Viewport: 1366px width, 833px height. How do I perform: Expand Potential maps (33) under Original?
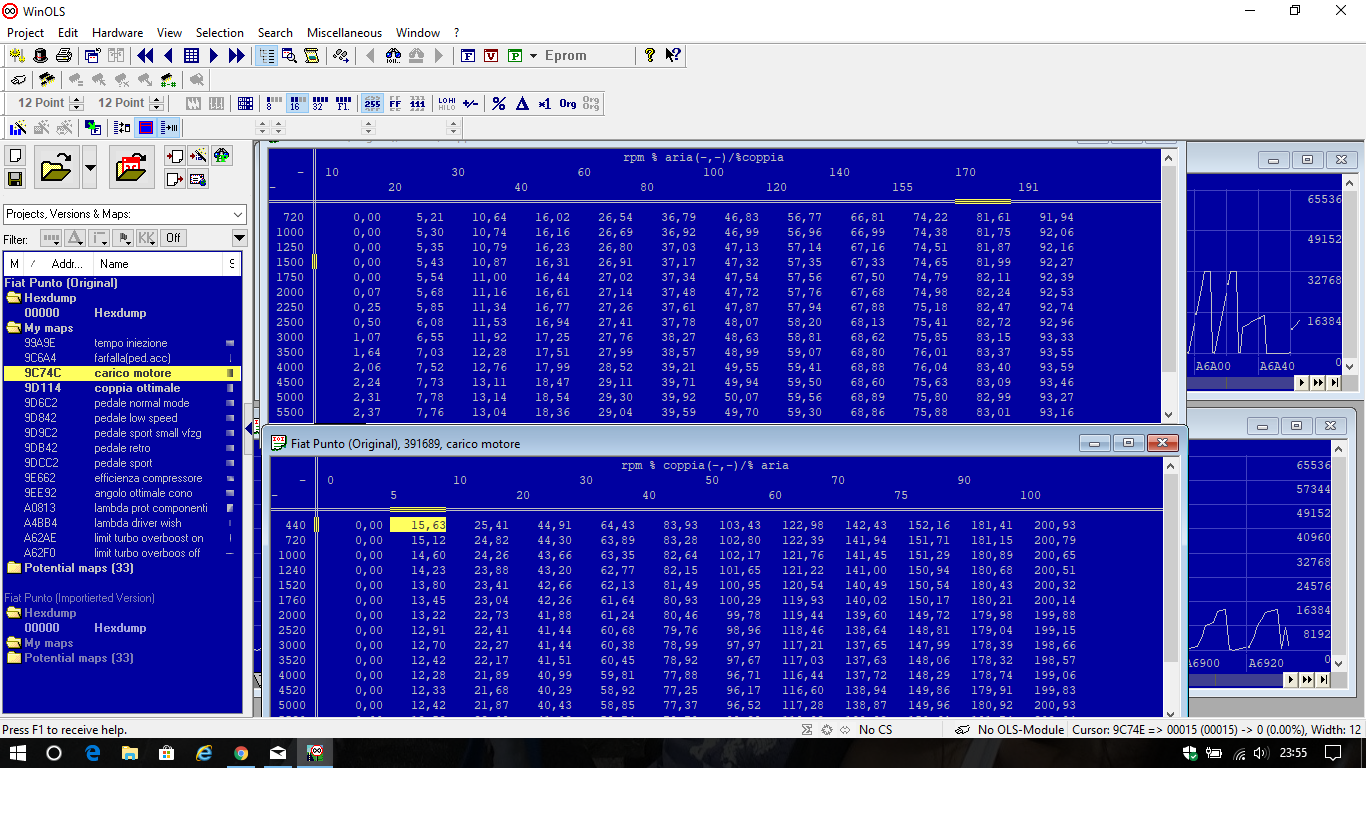click(x=14, y=568)
